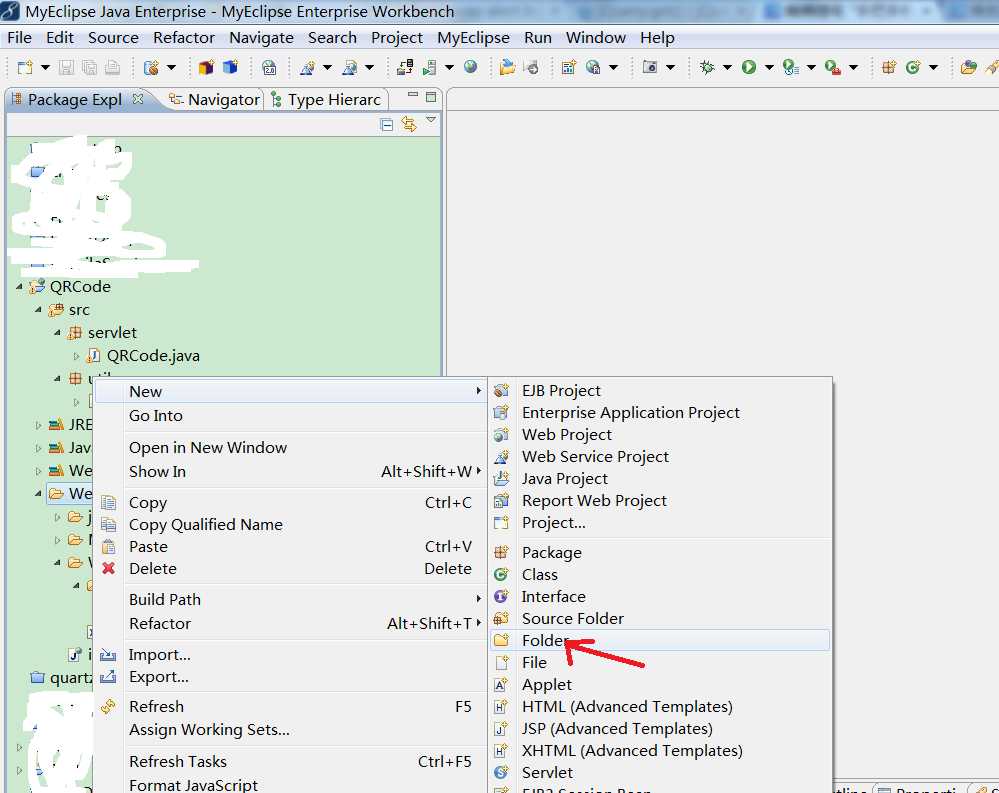The width and height of the screenshot is (999, 793).
Task: Select the QRCode.java file in tree
Action: point(153,355)
